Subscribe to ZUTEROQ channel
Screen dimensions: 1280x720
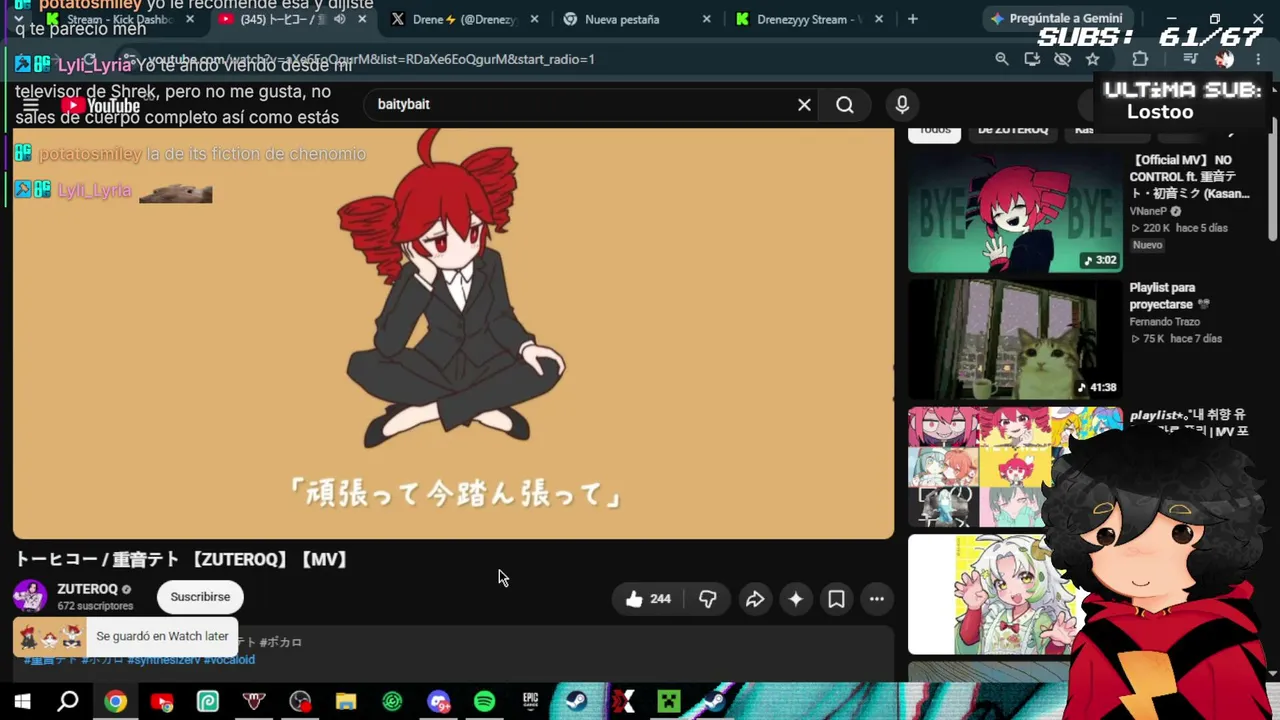point(200,597)
